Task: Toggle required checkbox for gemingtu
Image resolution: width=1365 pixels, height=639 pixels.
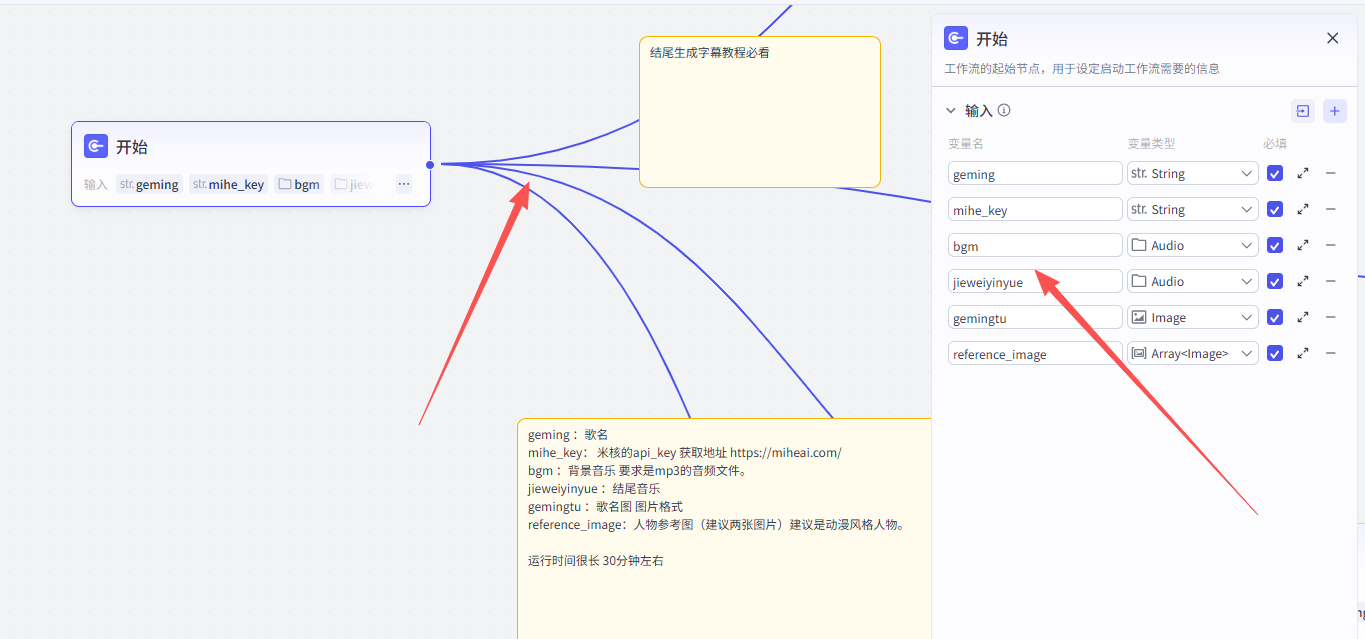Action: [x=1274, y=317]
